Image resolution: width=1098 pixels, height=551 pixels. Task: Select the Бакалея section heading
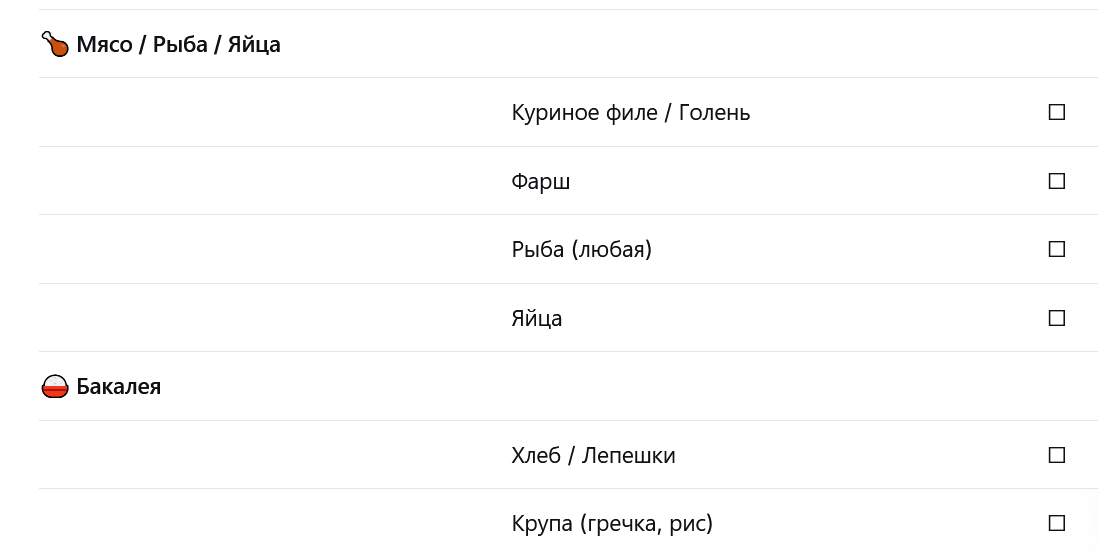(x=118, y=386)
